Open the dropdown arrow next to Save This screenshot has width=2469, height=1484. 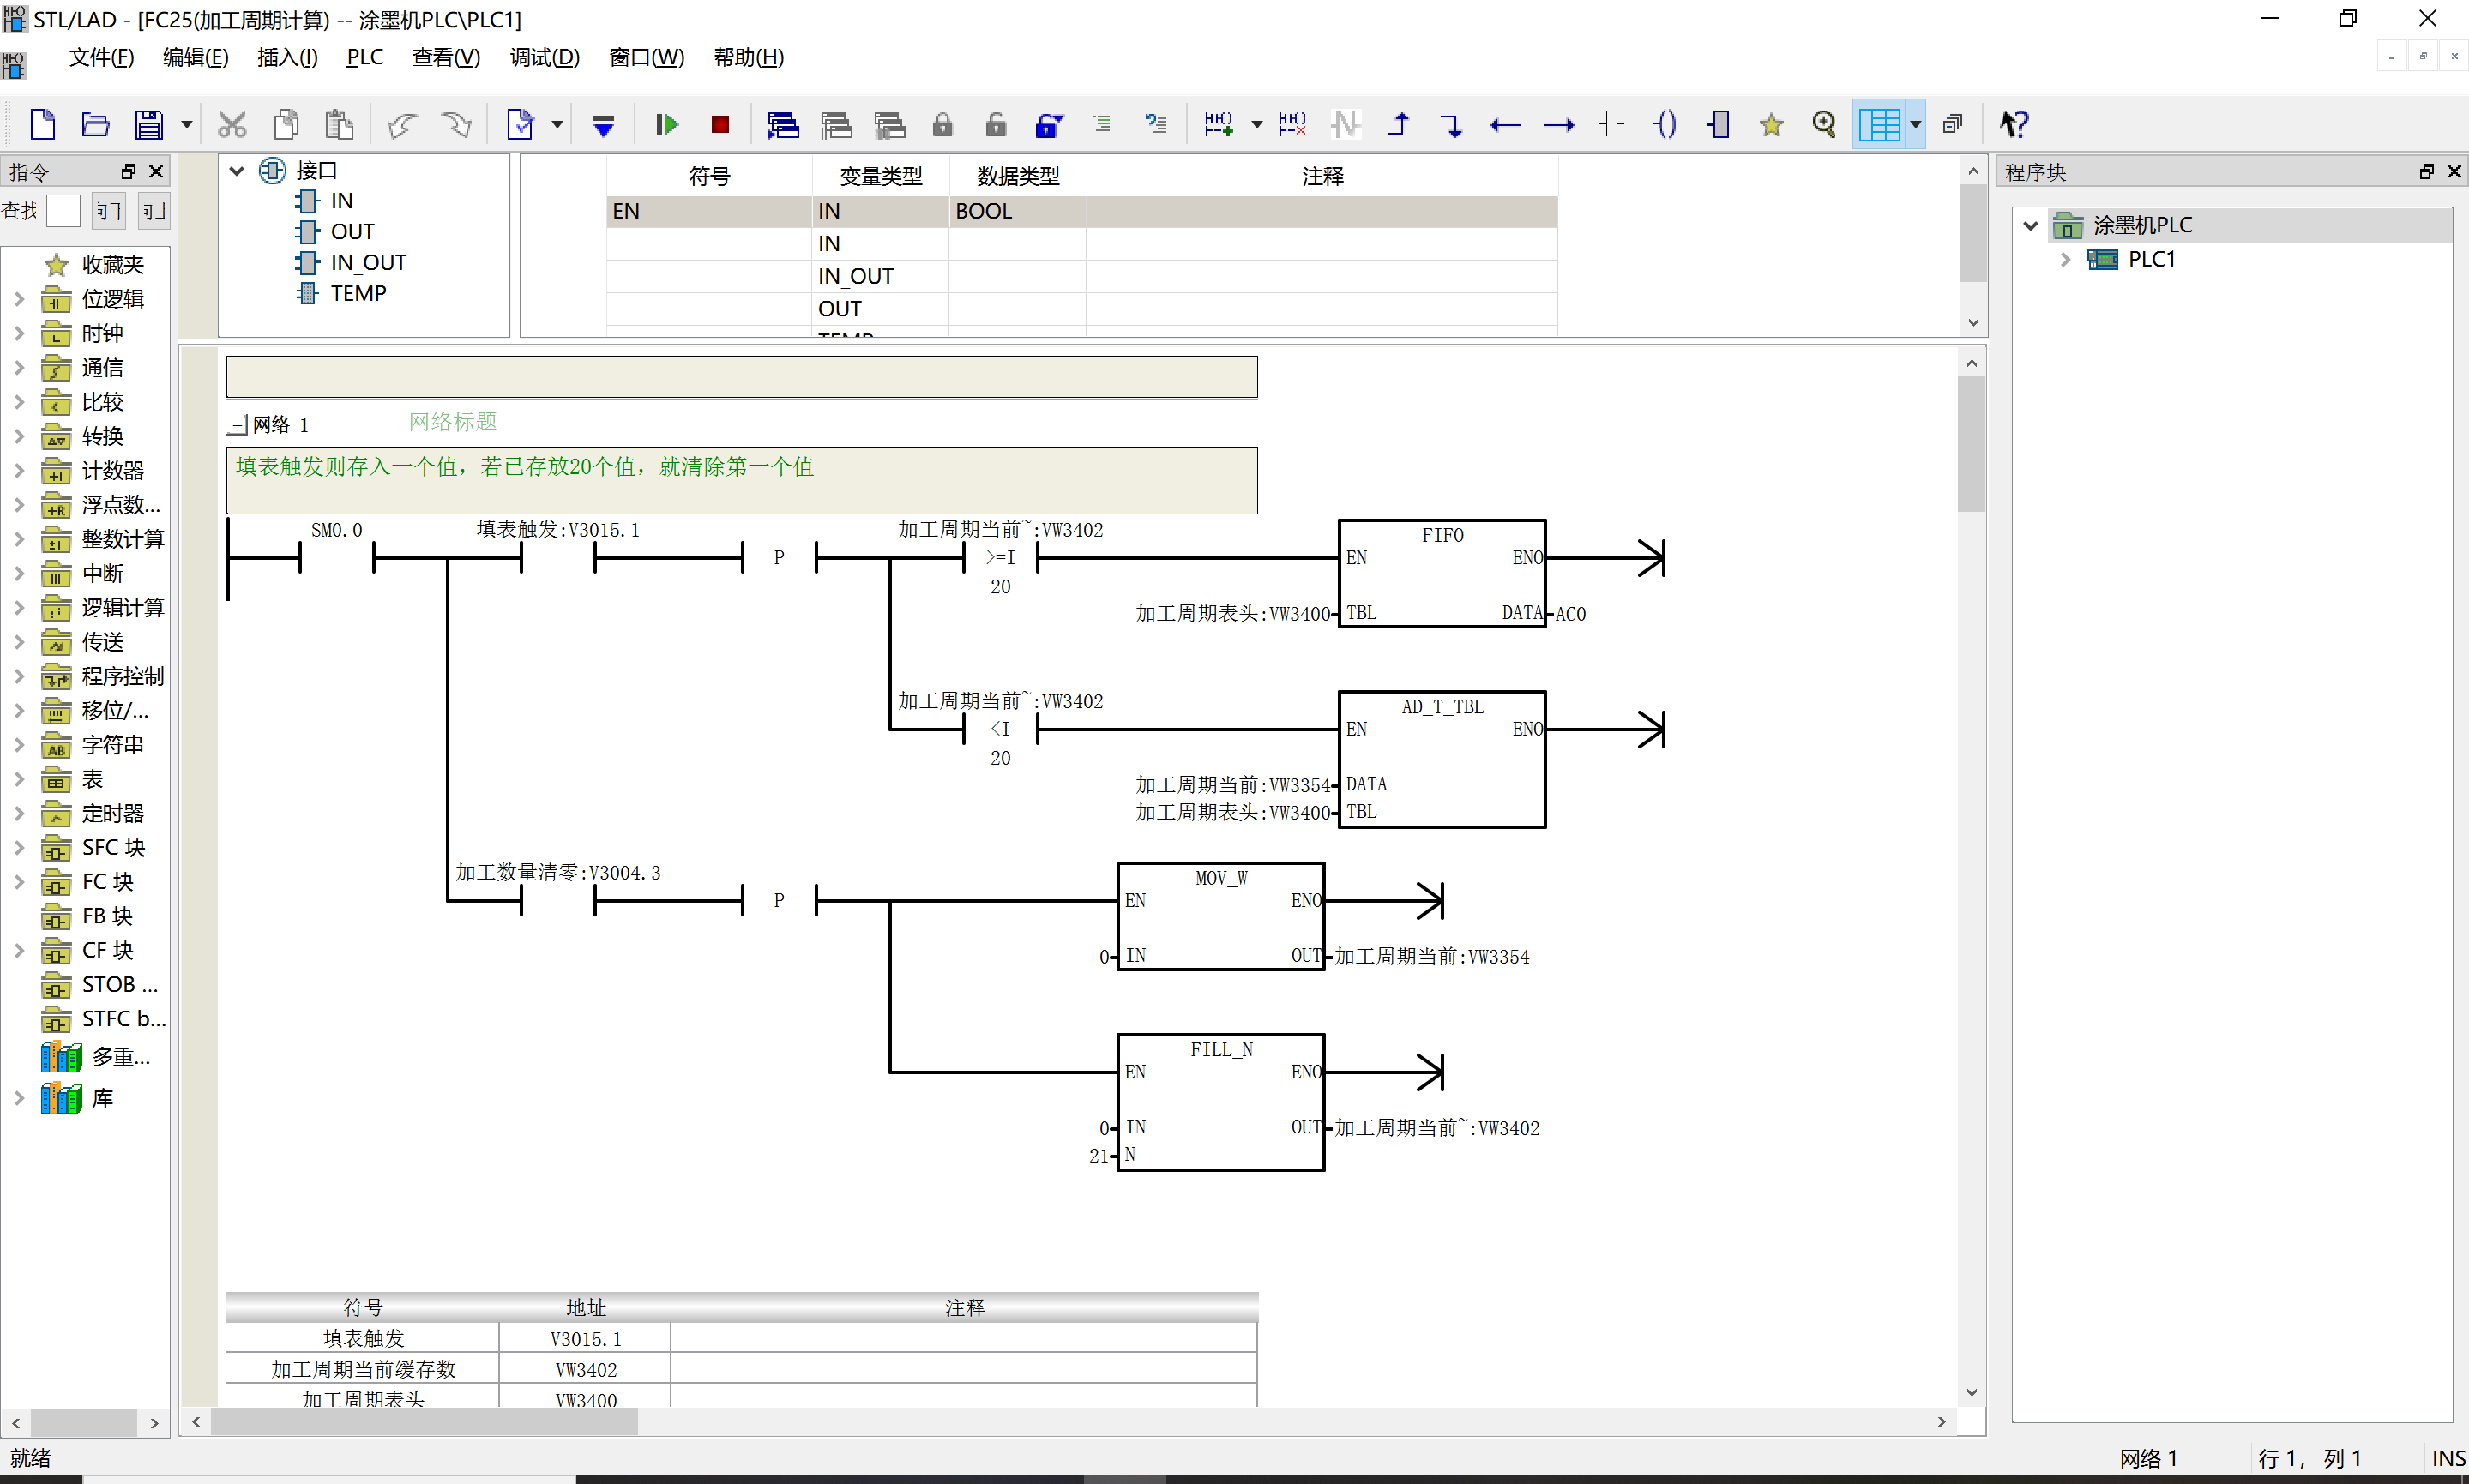(x=186, y=125)
